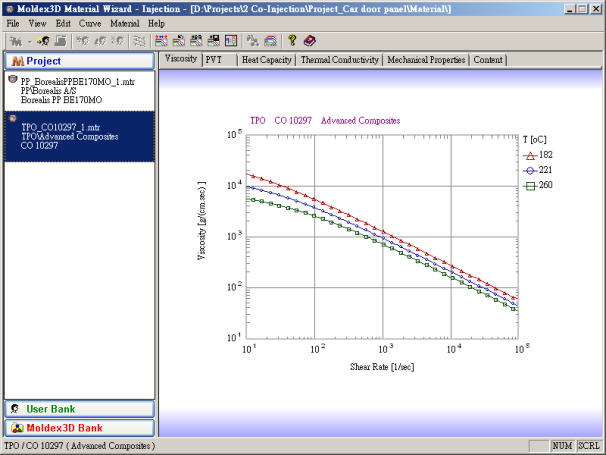Click the chart title 'TPO CO 10297 Advanced Composites'

coord(325,121)
